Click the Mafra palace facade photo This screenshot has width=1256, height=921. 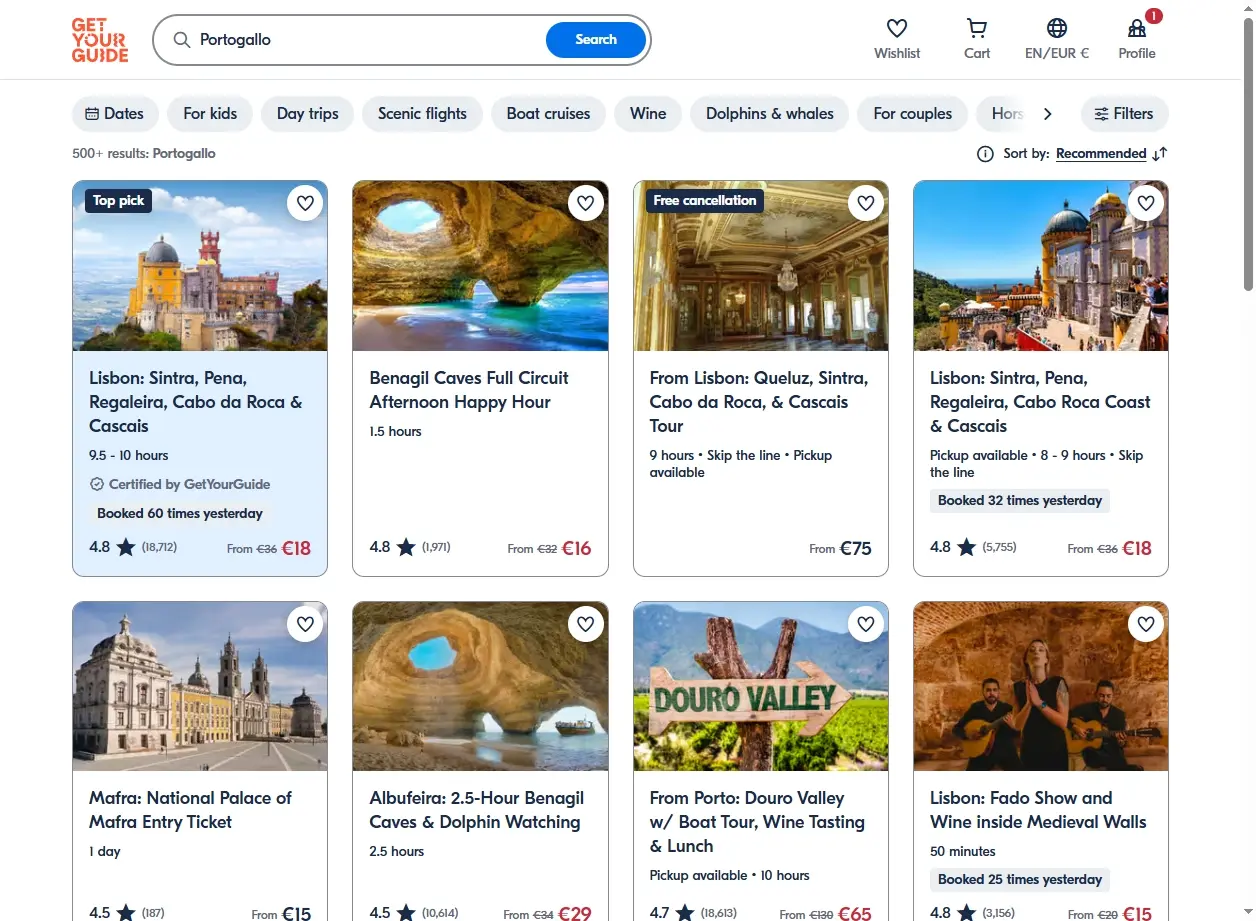[200, 686]
